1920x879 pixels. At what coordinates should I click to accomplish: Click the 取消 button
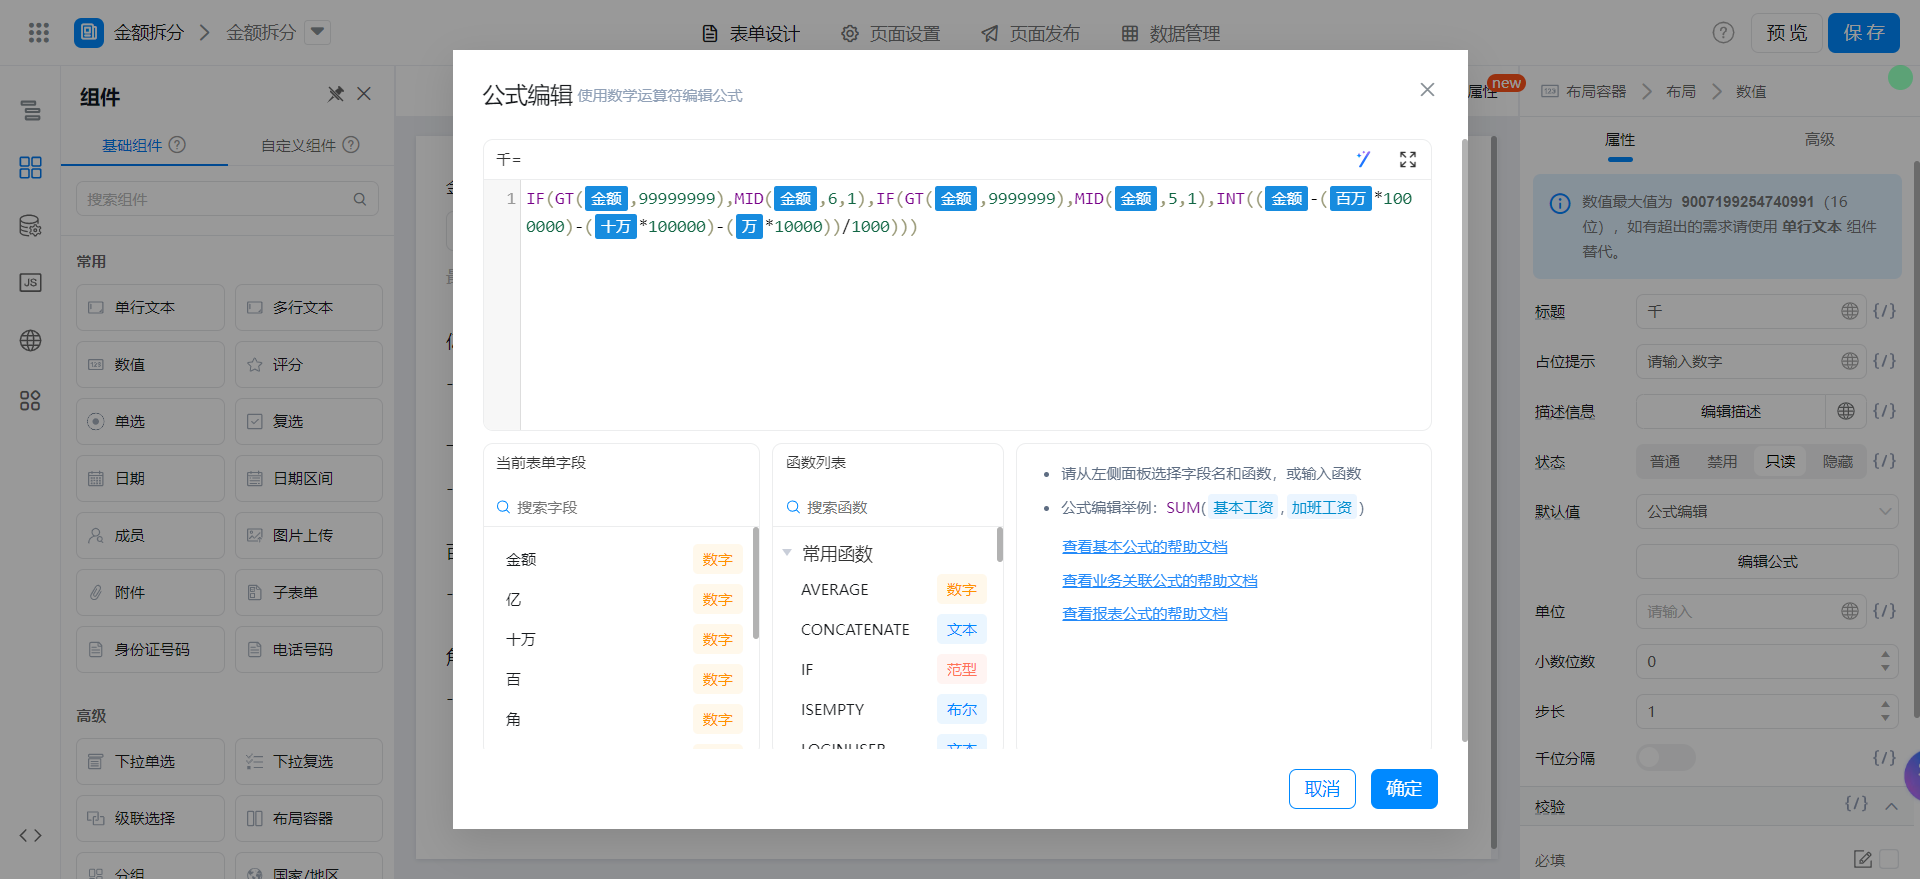pos(1322,789)
